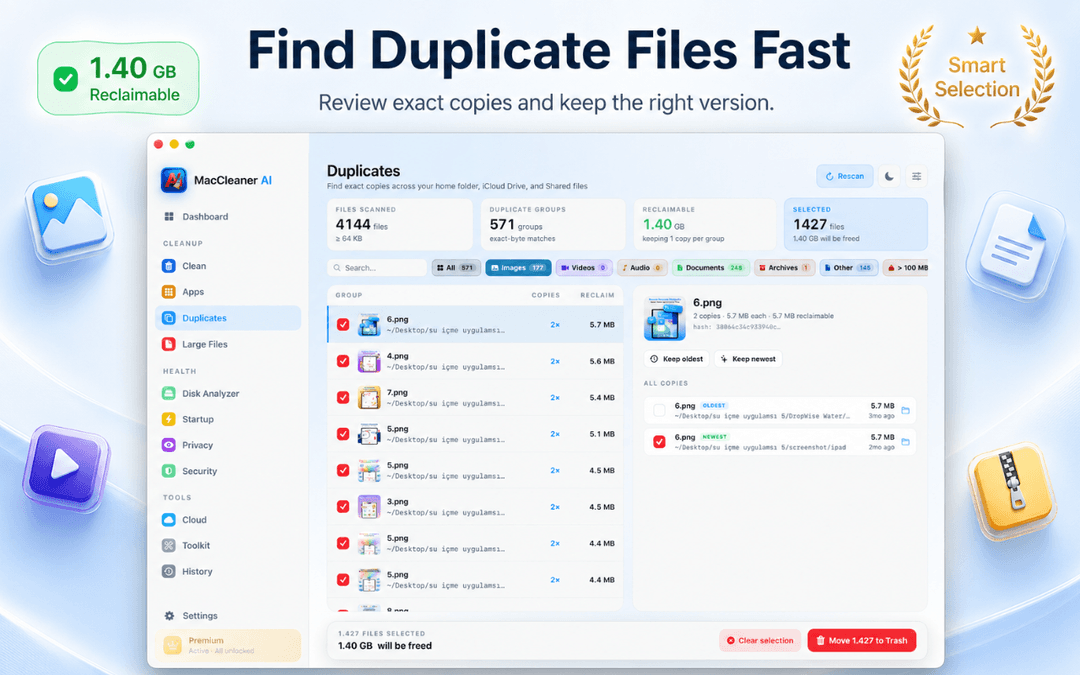Click the RECLAIM column header
Image resolution: width=1080 pixels, height=675 pixels.
pos(597,295)
